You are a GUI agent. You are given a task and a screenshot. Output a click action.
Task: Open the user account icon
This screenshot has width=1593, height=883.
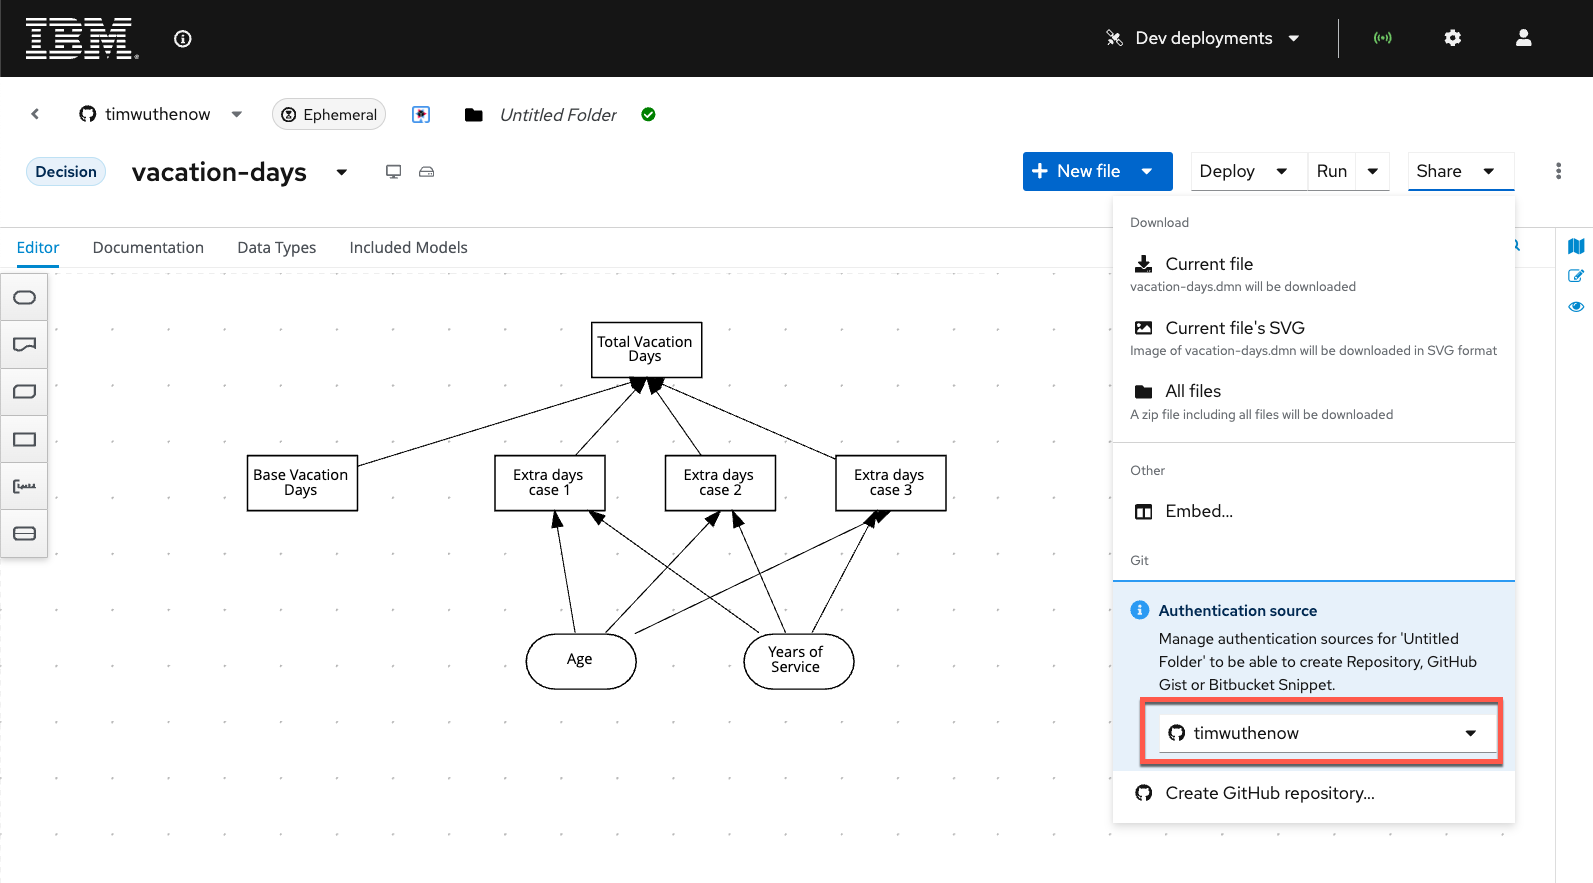coord(1523,38)
